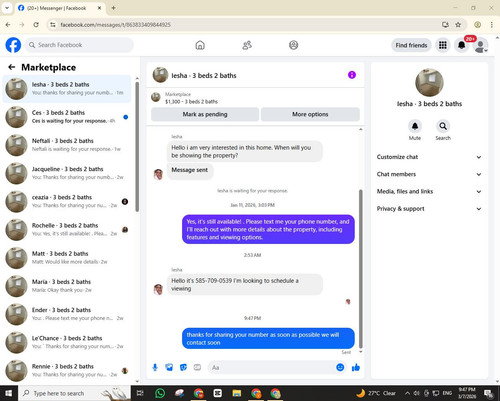Open a new browser tab
This screenshot has height=401, width=500.
pos(113,8)
